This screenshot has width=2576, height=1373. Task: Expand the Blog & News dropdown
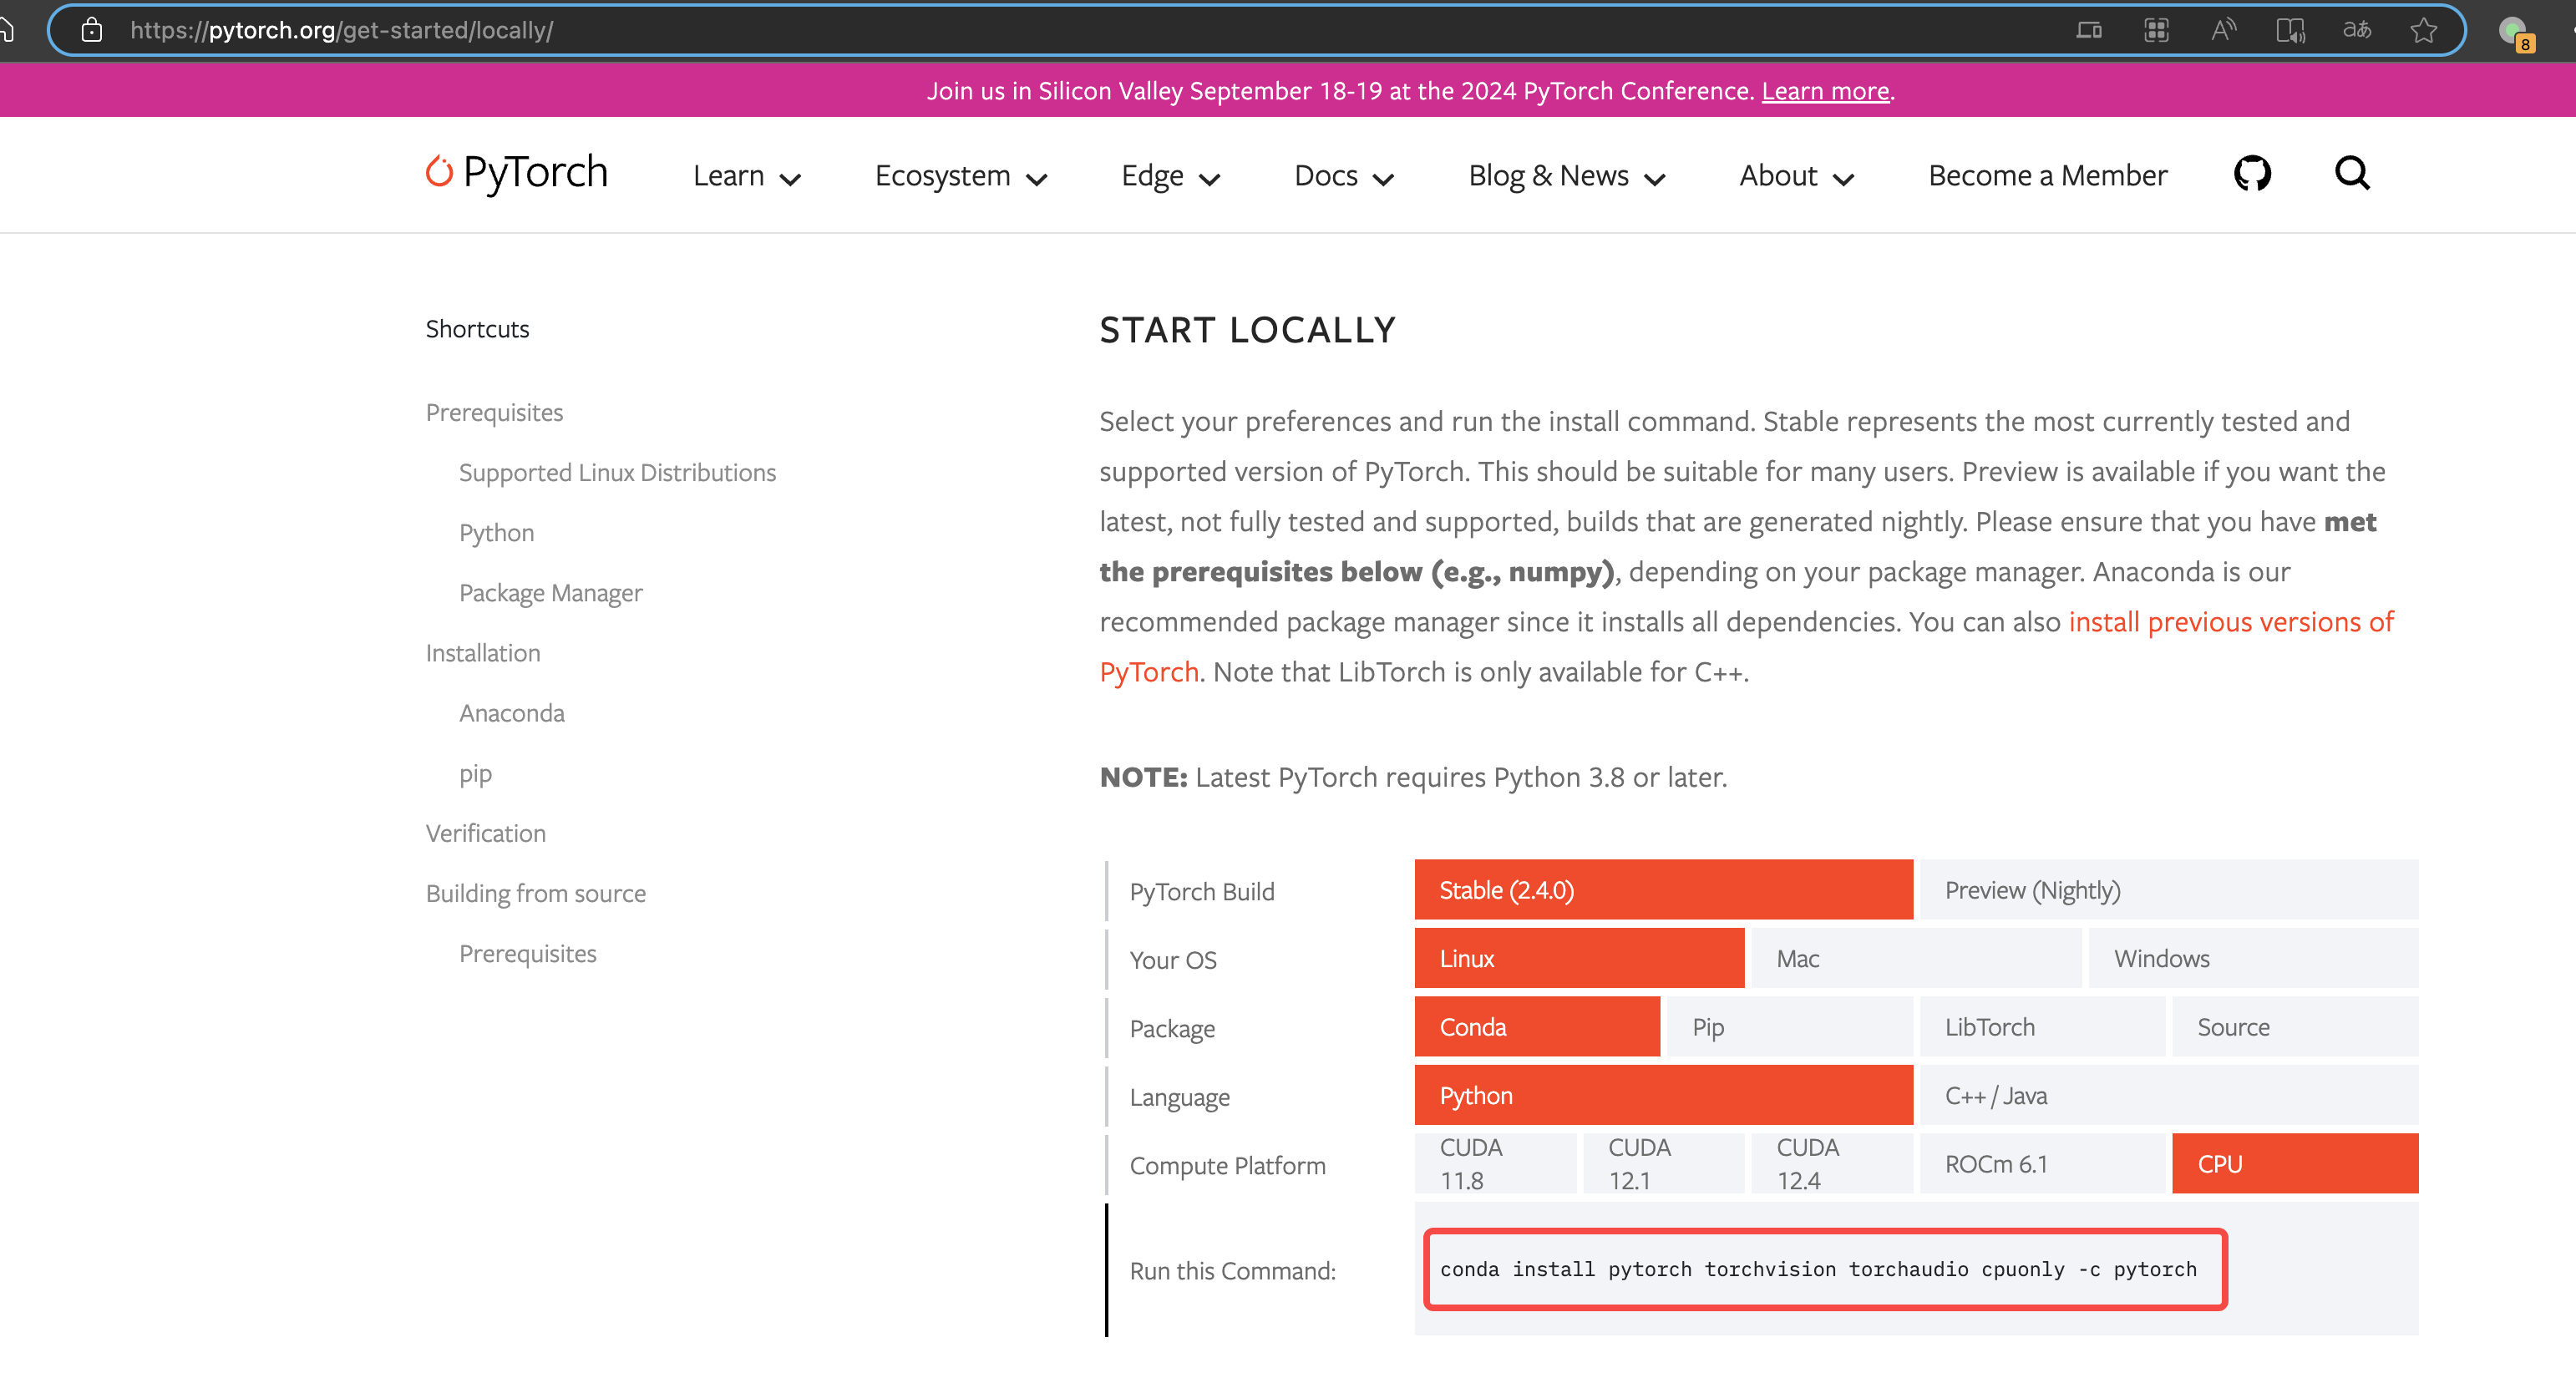point(1567,176)
